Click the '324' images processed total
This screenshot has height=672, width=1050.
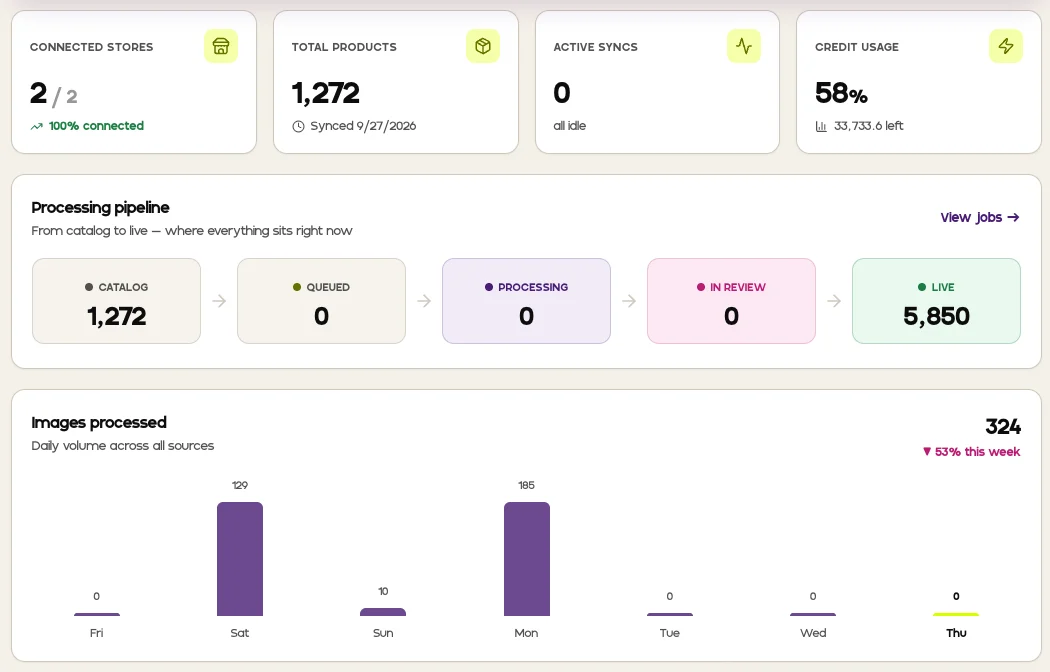(1003, 426)
